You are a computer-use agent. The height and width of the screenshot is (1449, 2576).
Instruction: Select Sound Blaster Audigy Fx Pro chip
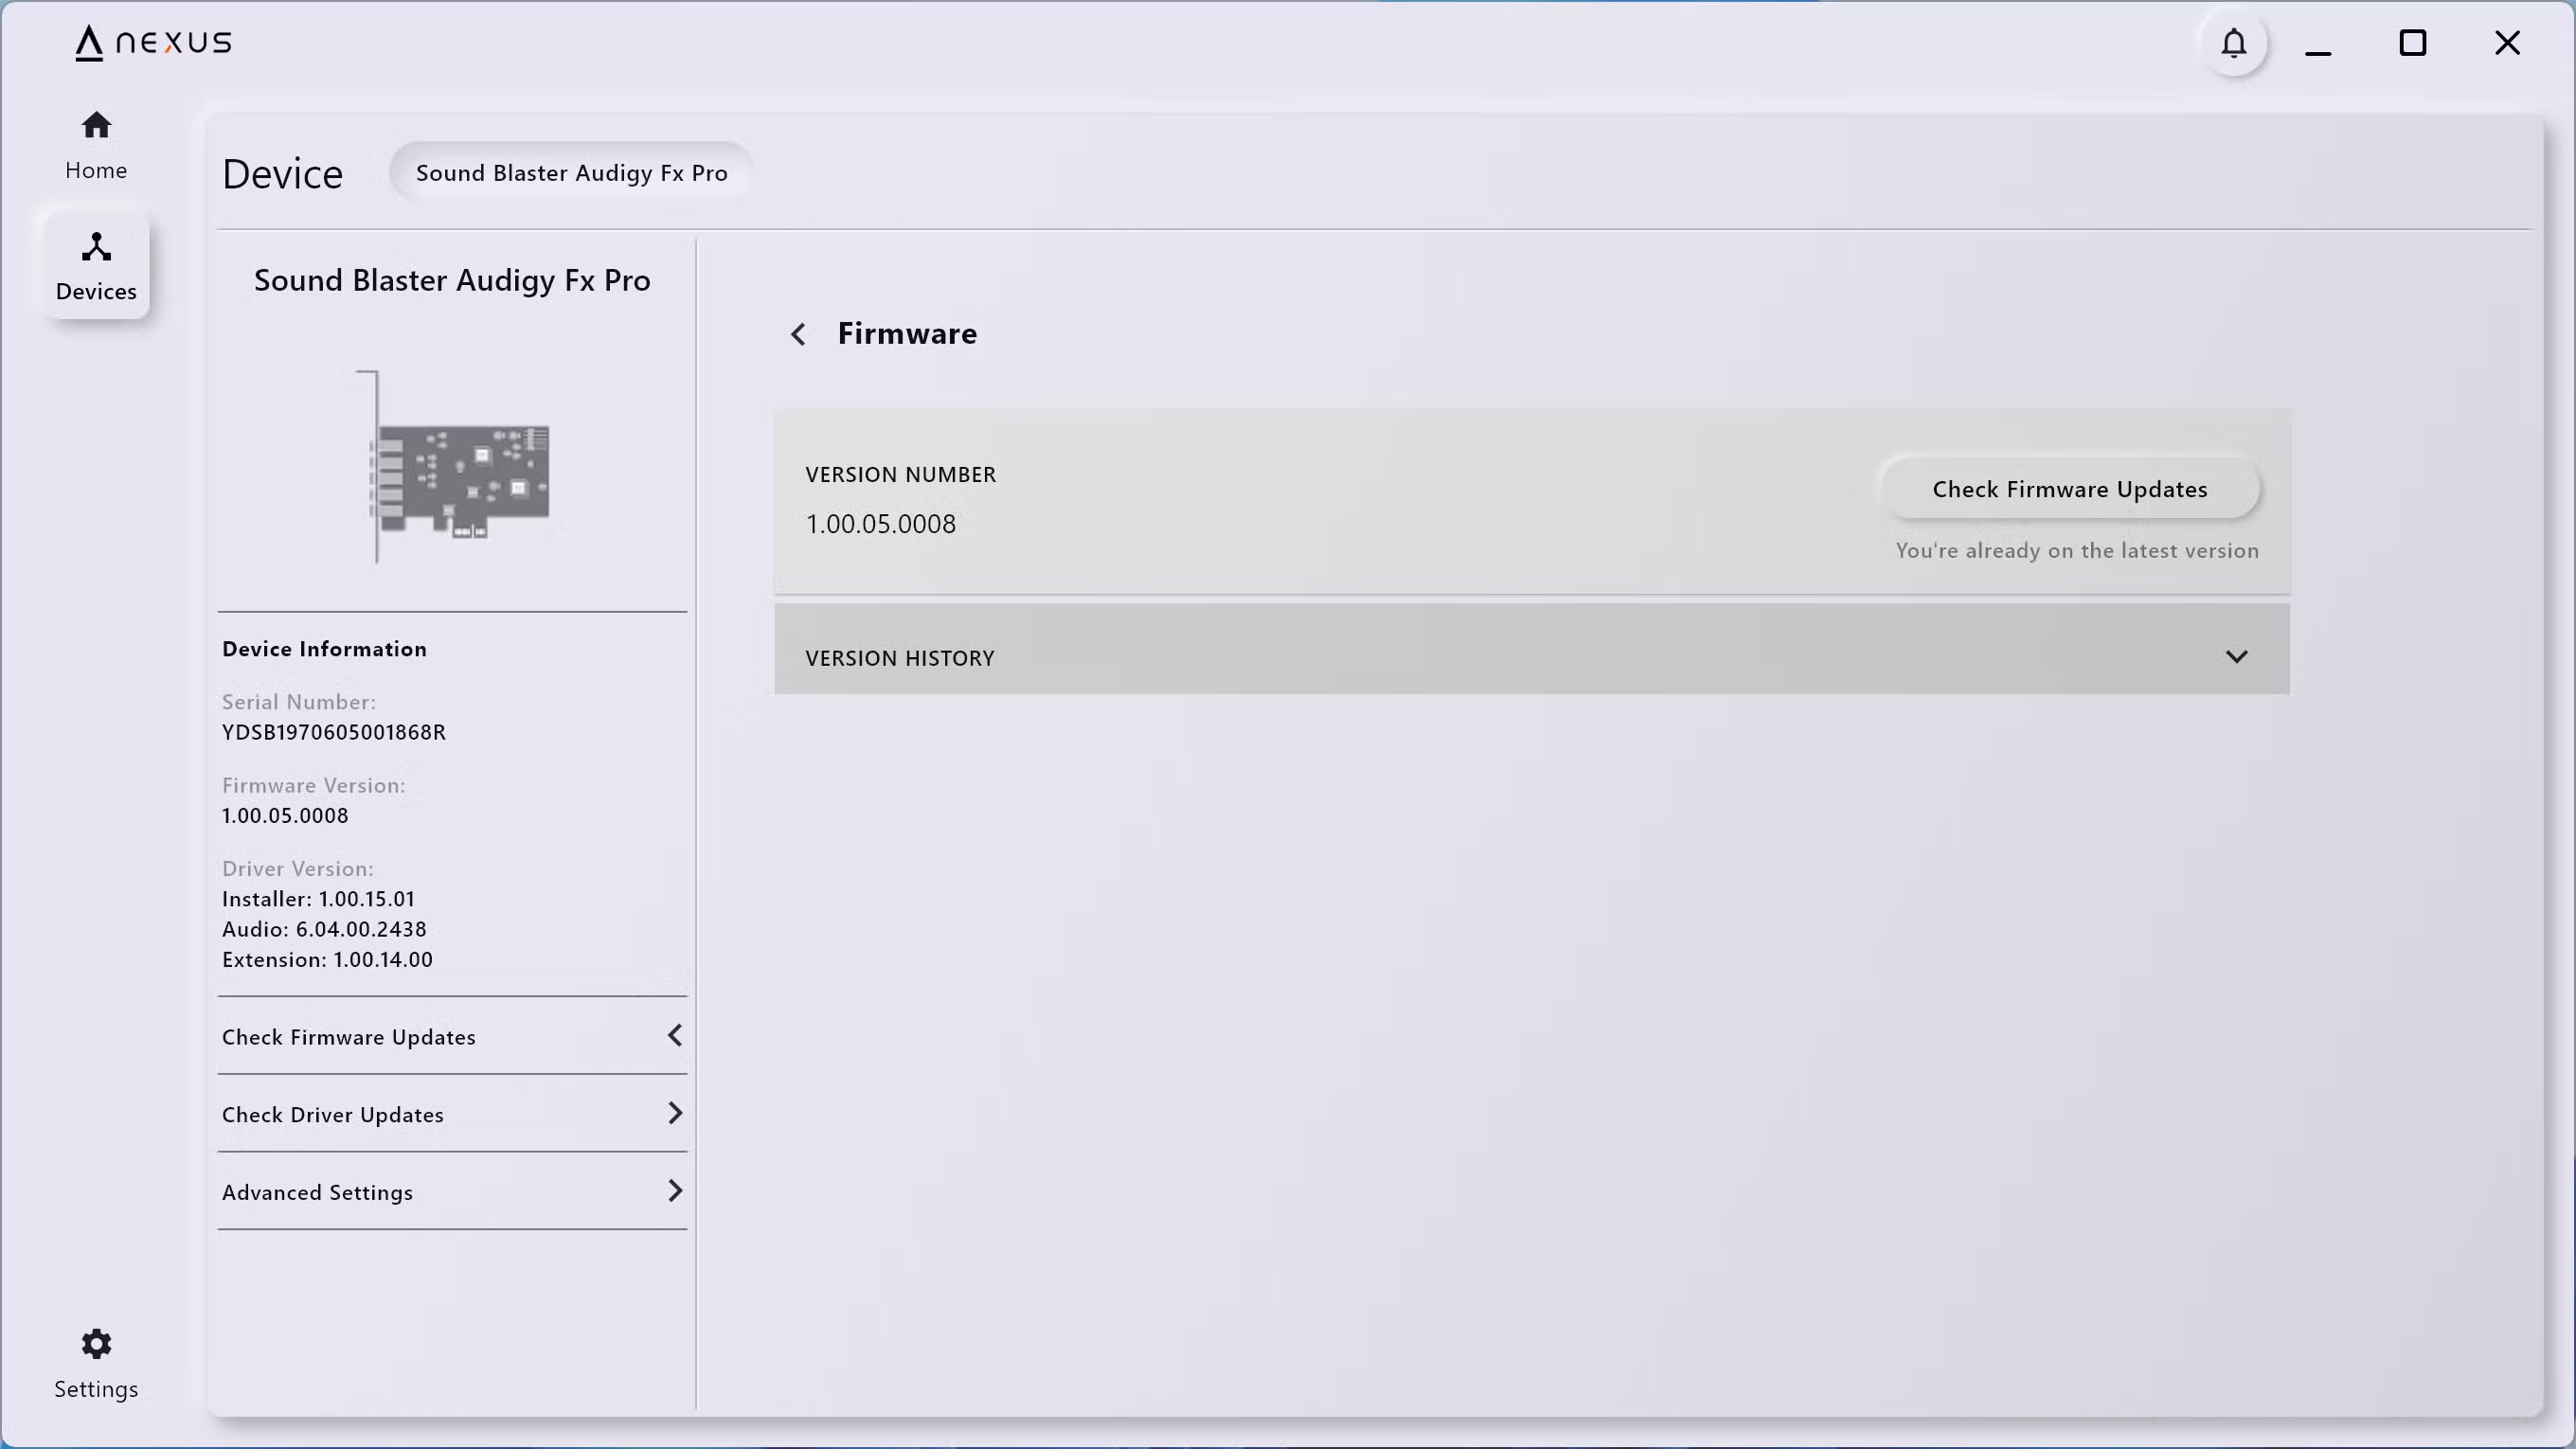click(x=571, y=173)
